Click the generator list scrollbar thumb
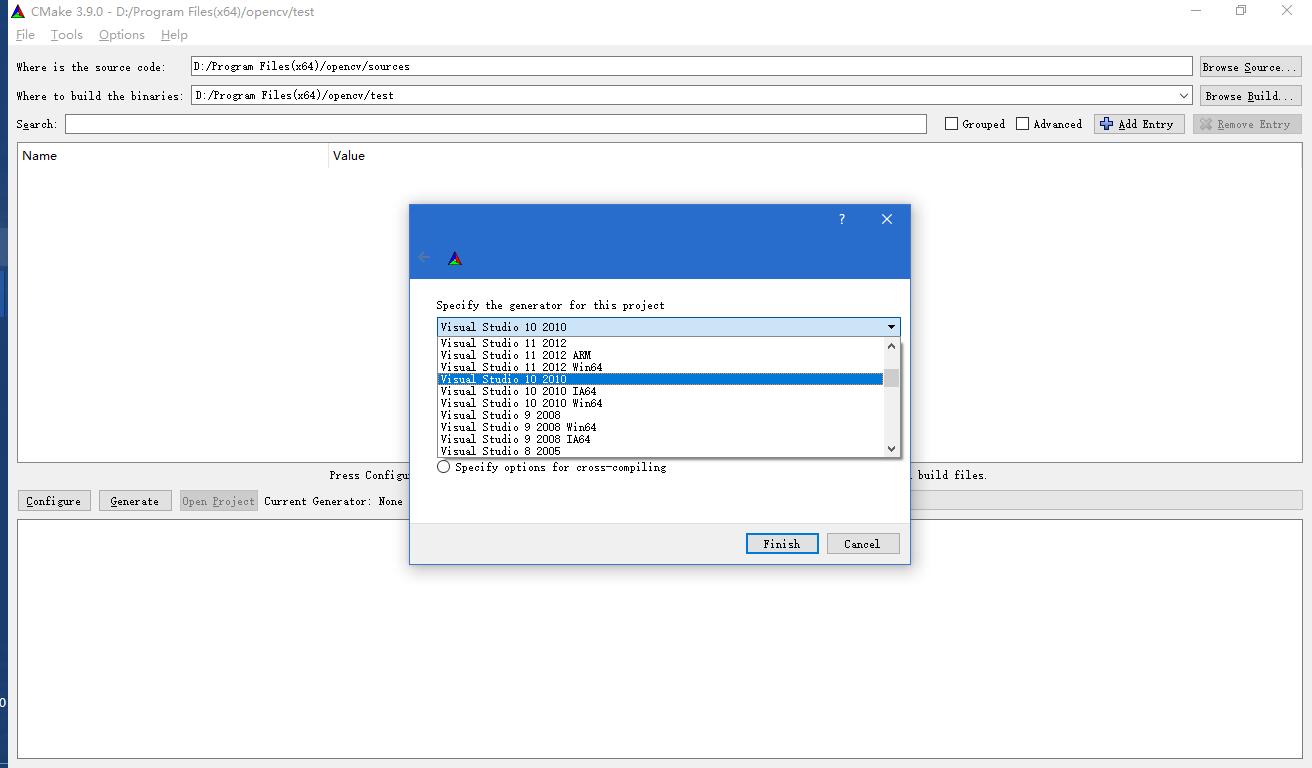 pos(892,378)
